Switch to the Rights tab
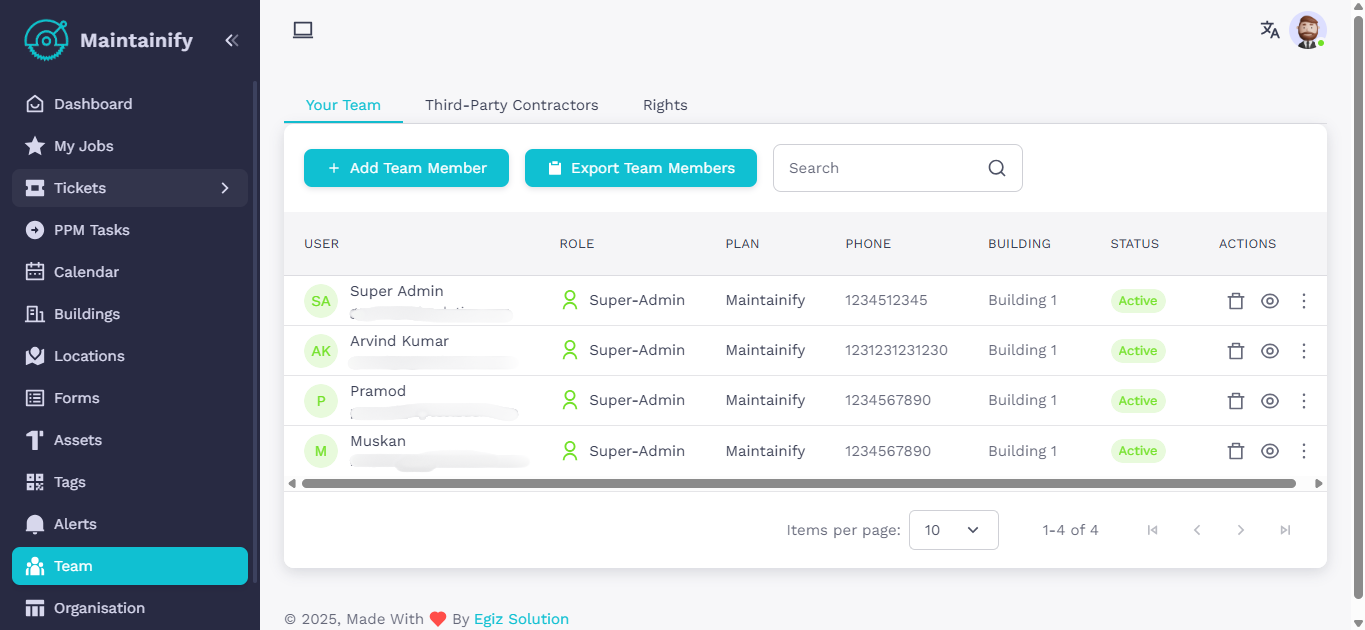 pos(665,105)
